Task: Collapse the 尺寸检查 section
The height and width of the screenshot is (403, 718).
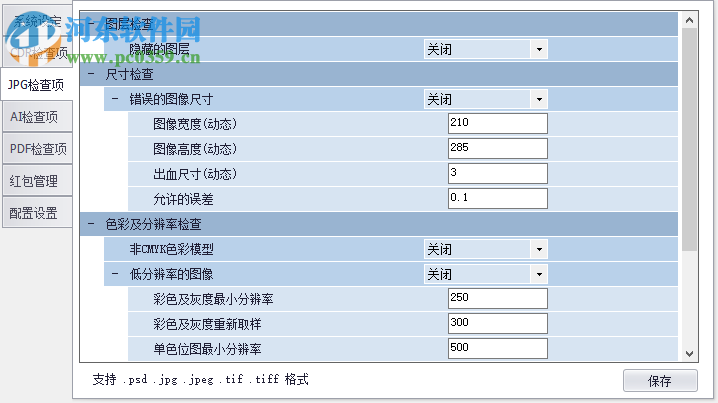Action: pos(91,74)
